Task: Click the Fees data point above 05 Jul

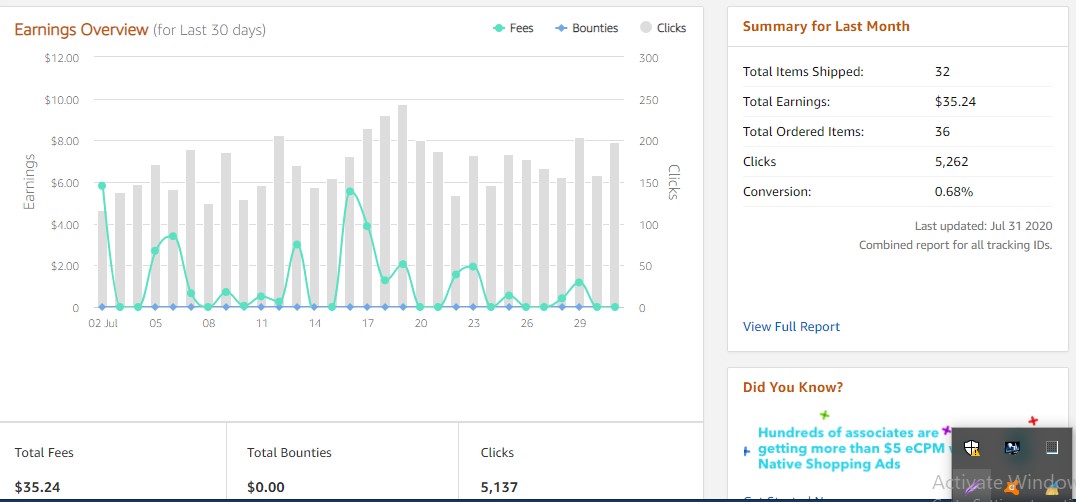Action: (155, 250)
